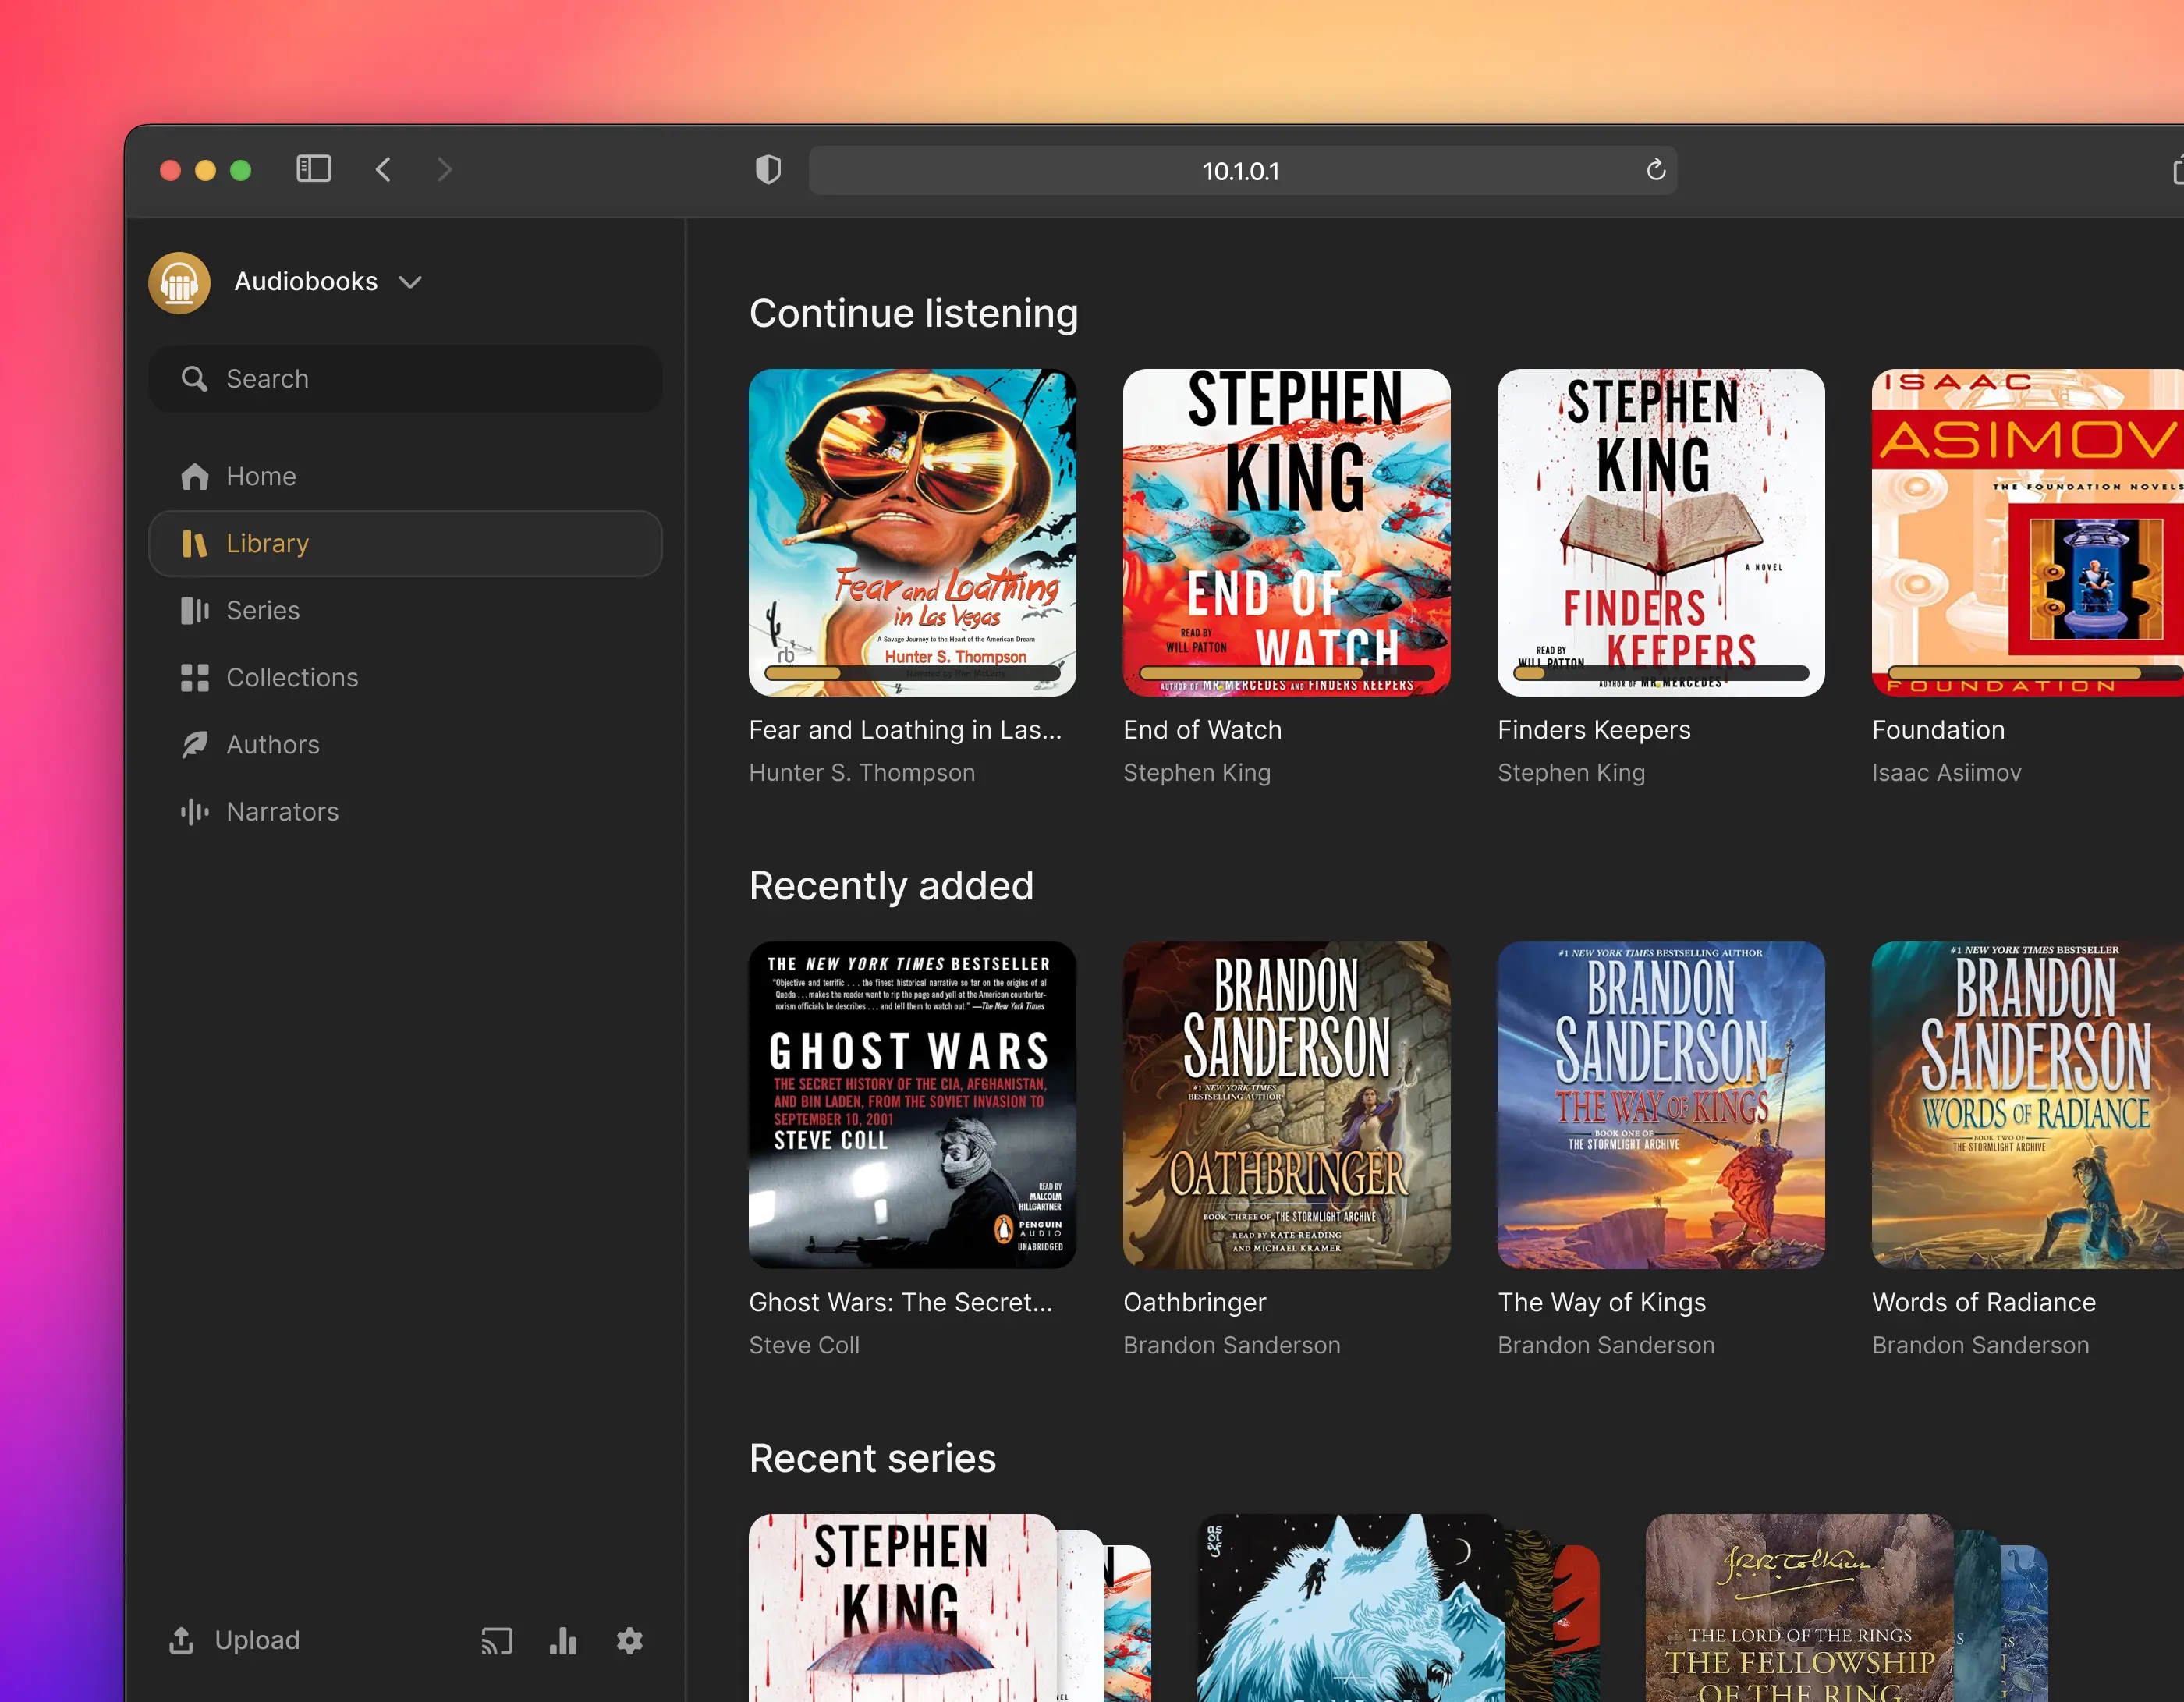Click the magnifier search icon
Screen dimensions: 2184x1702
(194, 379)
